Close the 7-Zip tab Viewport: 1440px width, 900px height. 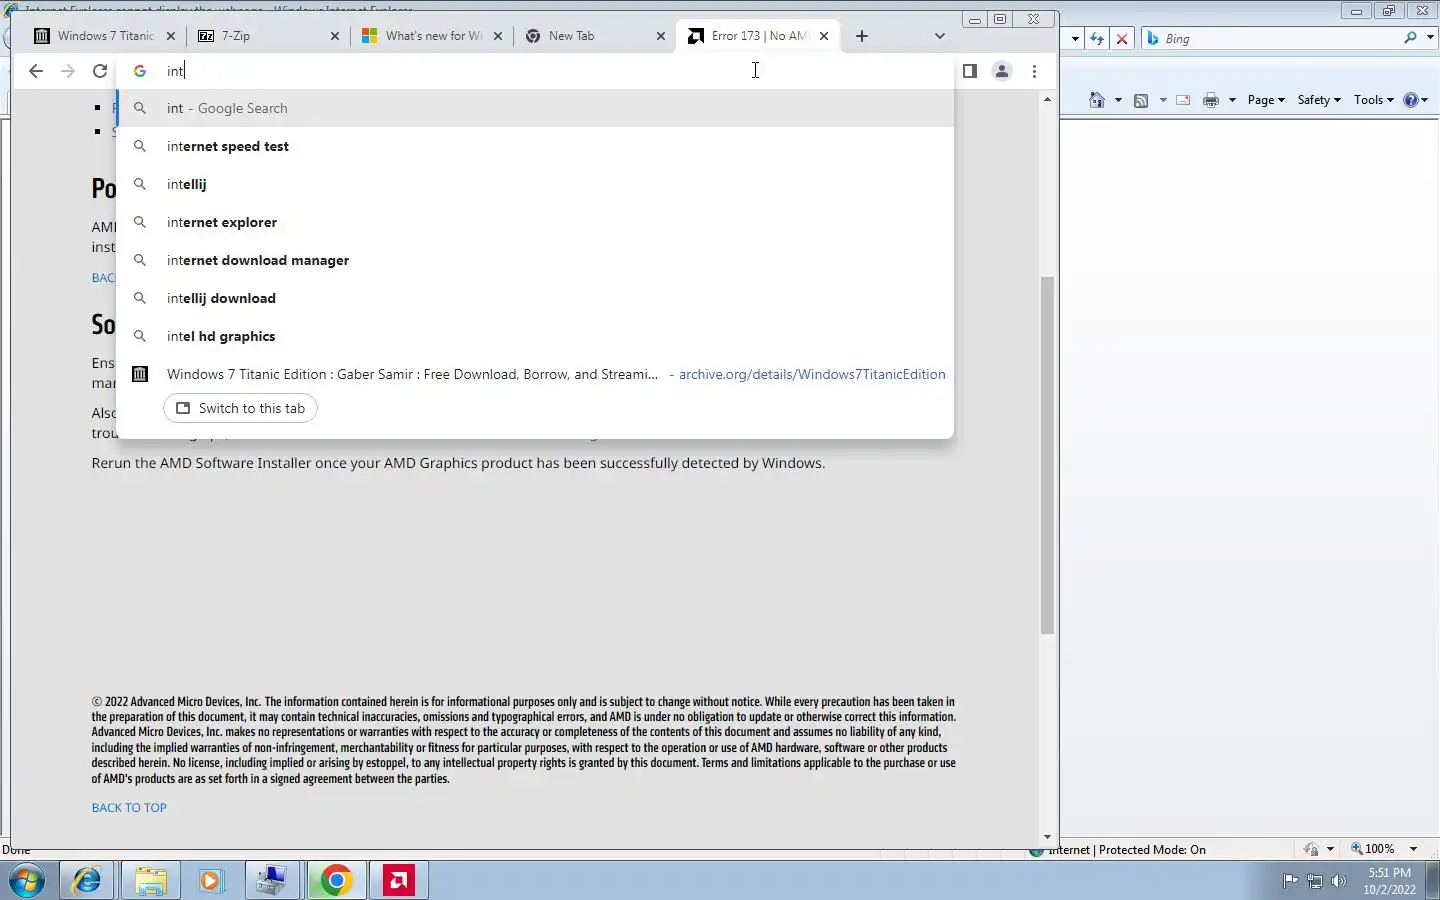tap(335, 36)
